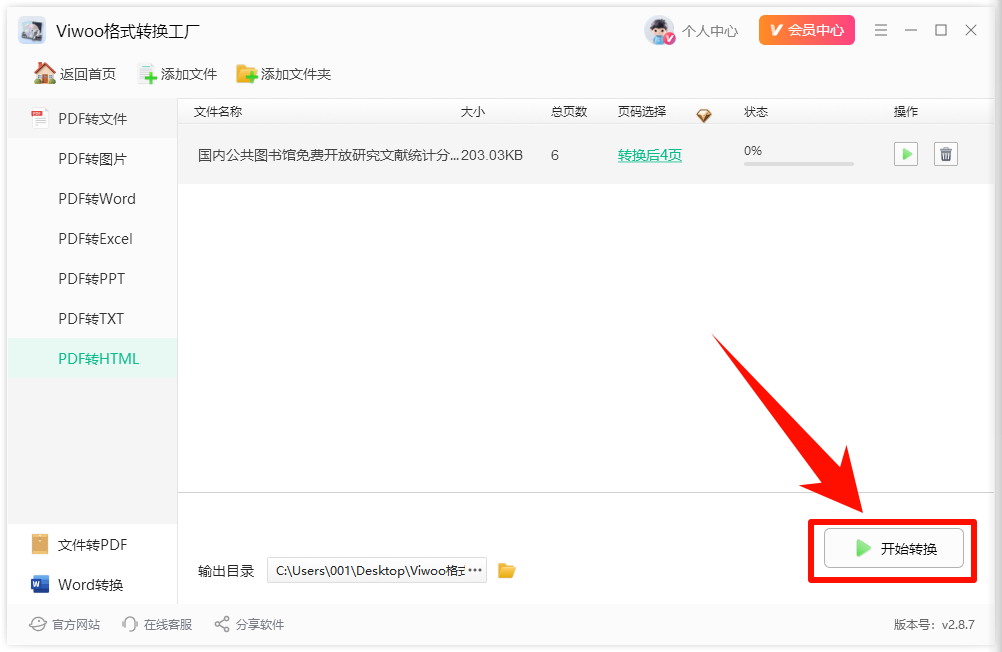This screenshot has height=652, width=1002.
Task: Open the 文件转PDF category
Action: 92,545
